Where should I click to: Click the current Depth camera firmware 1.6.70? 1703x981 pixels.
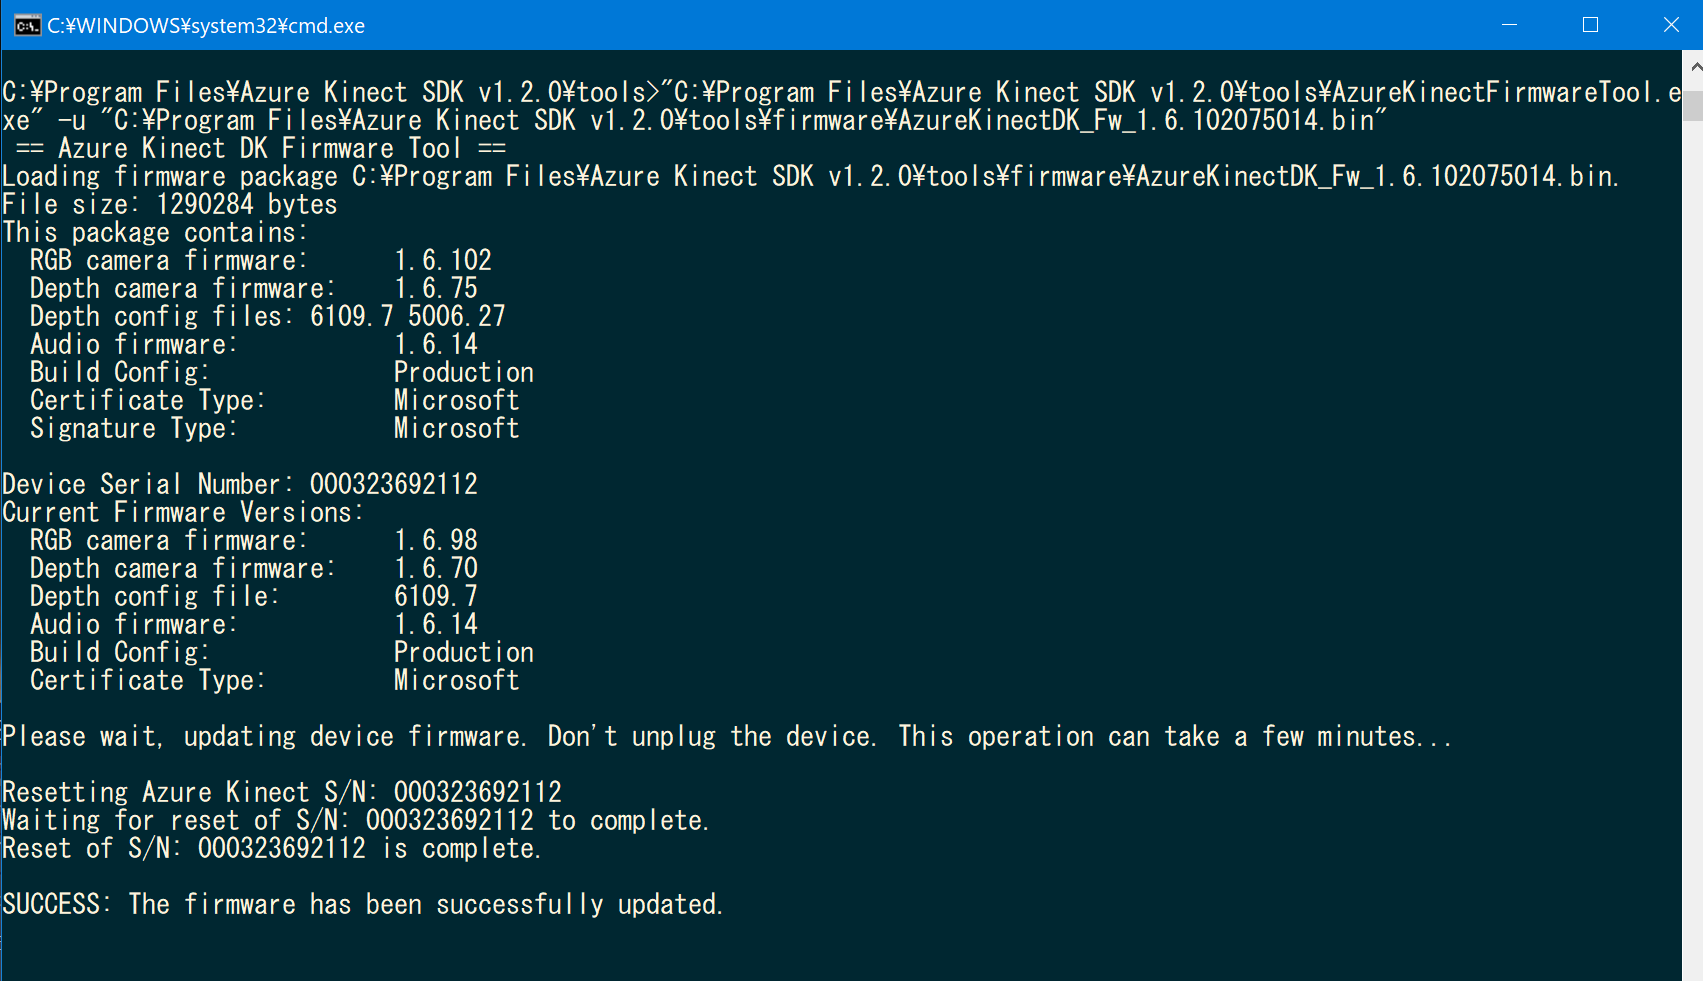click(x=436, y=569)
